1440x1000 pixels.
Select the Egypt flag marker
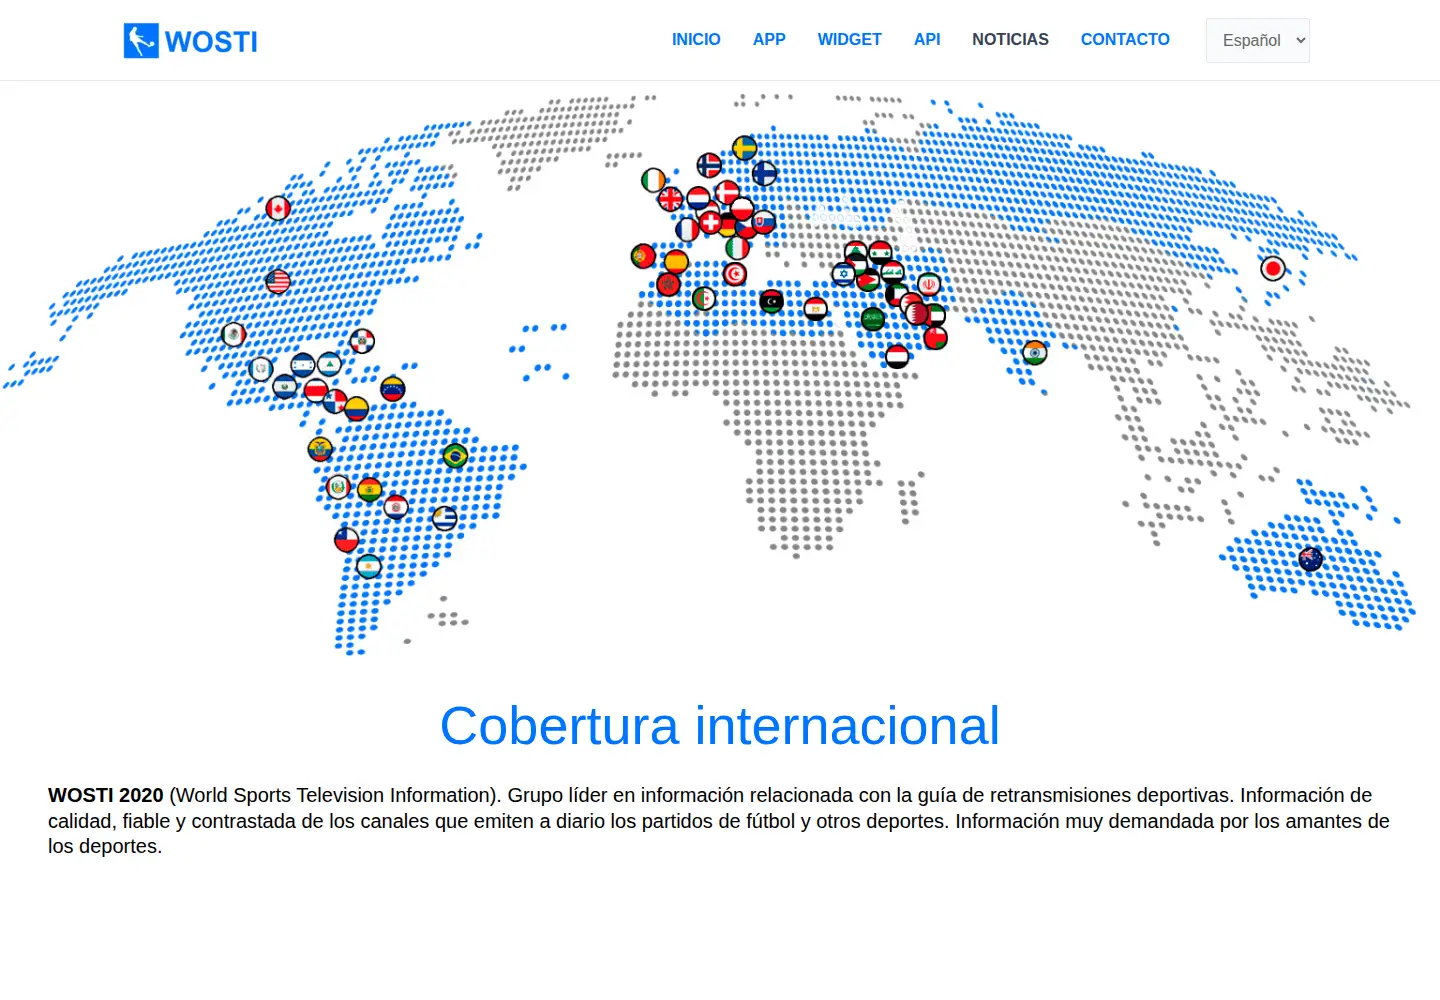816,309
